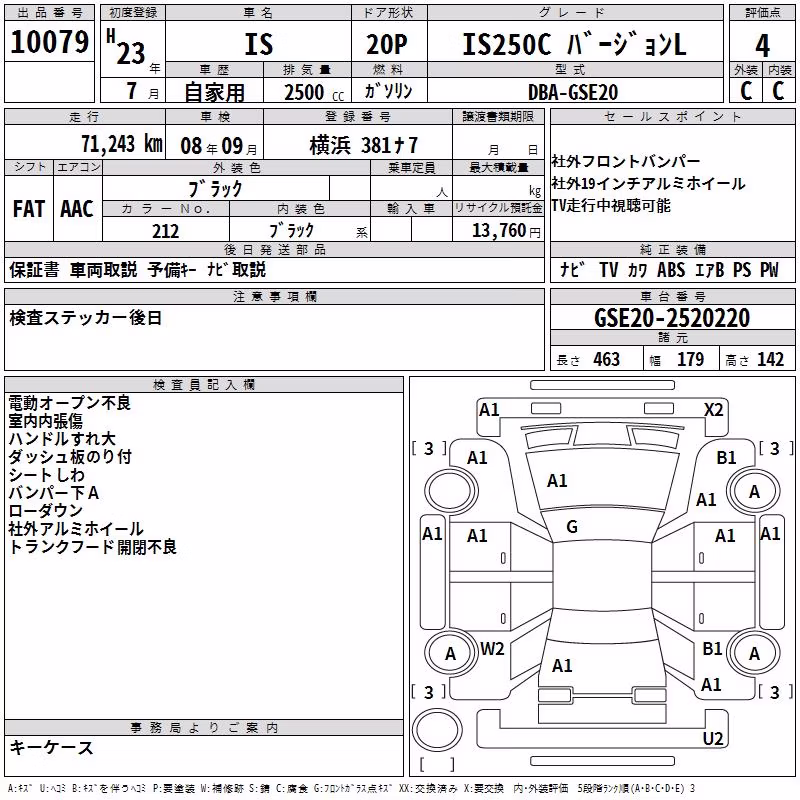Click the grade text IS250C バージョンL
Image resolution: width=800 pixels, height=800 pixels.
(x=574, y=44)
